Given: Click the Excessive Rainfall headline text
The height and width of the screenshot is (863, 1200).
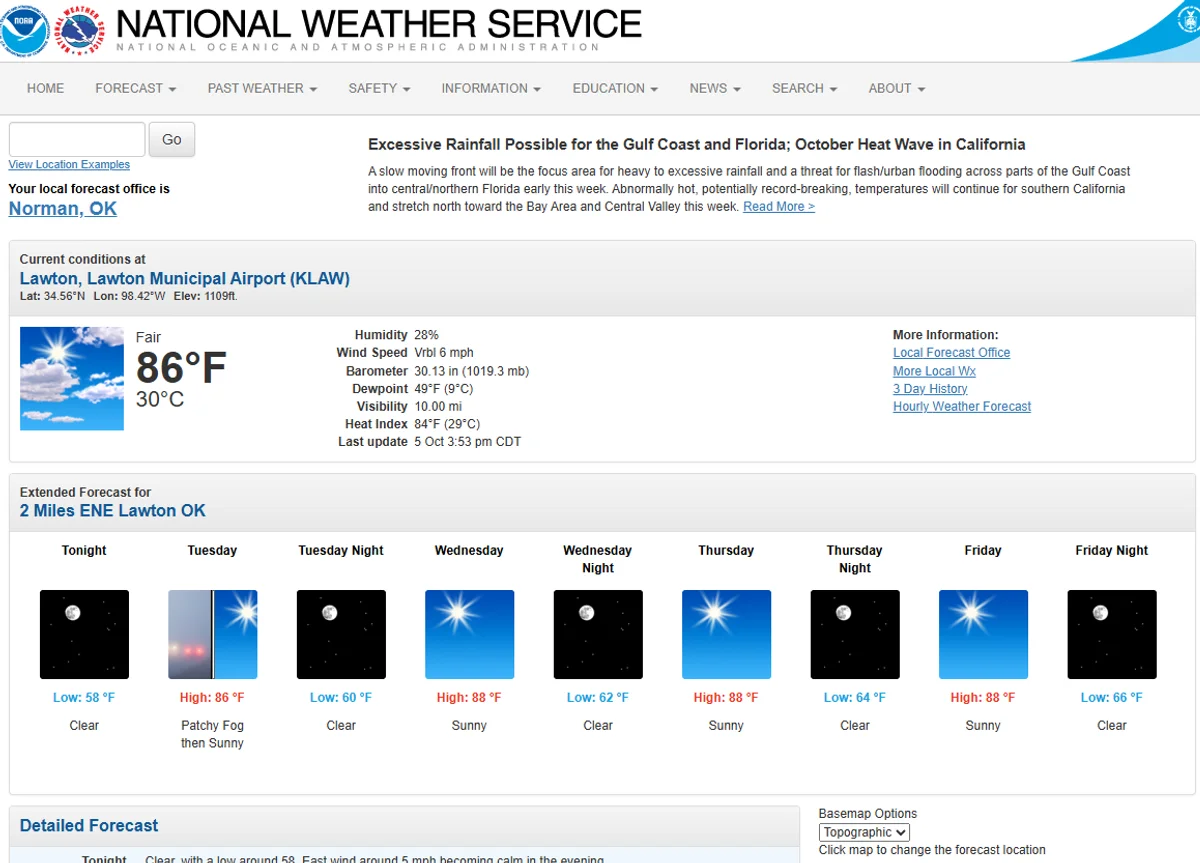Looking at the screenshot, I should coord(697,145).
